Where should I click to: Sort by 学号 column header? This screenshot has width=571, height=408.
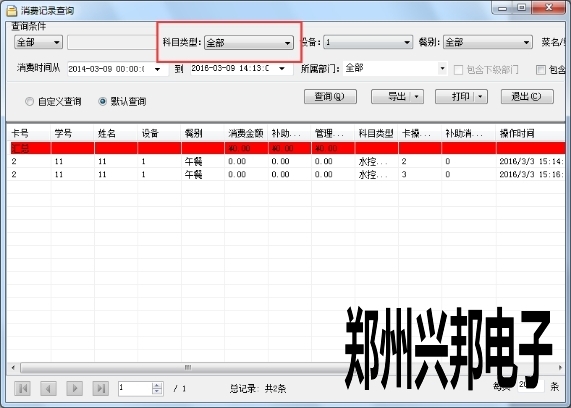(x=72, y=133)
